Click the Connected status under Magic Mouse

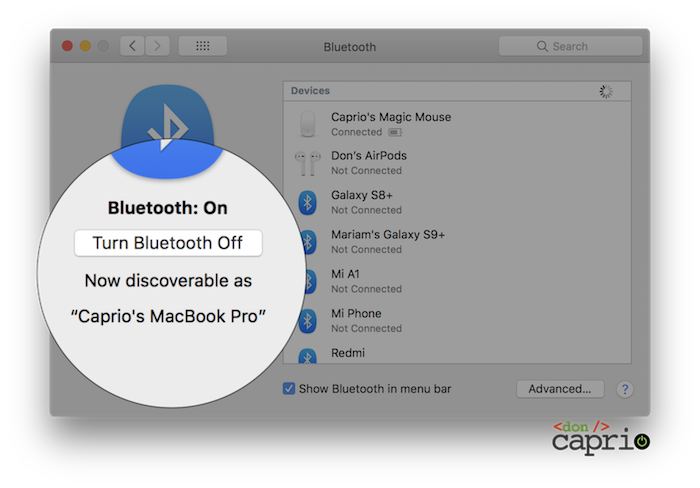coord(356,132)
